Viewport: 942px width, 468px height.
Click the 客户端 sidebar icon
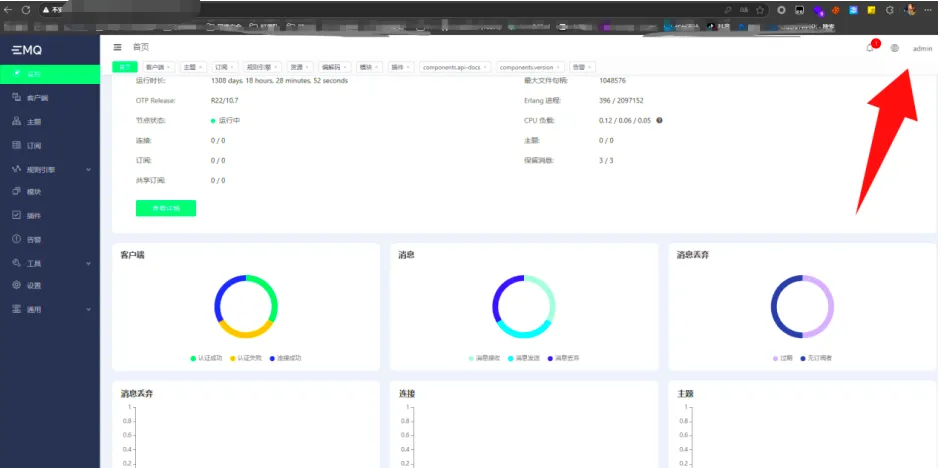click(17, 97)
